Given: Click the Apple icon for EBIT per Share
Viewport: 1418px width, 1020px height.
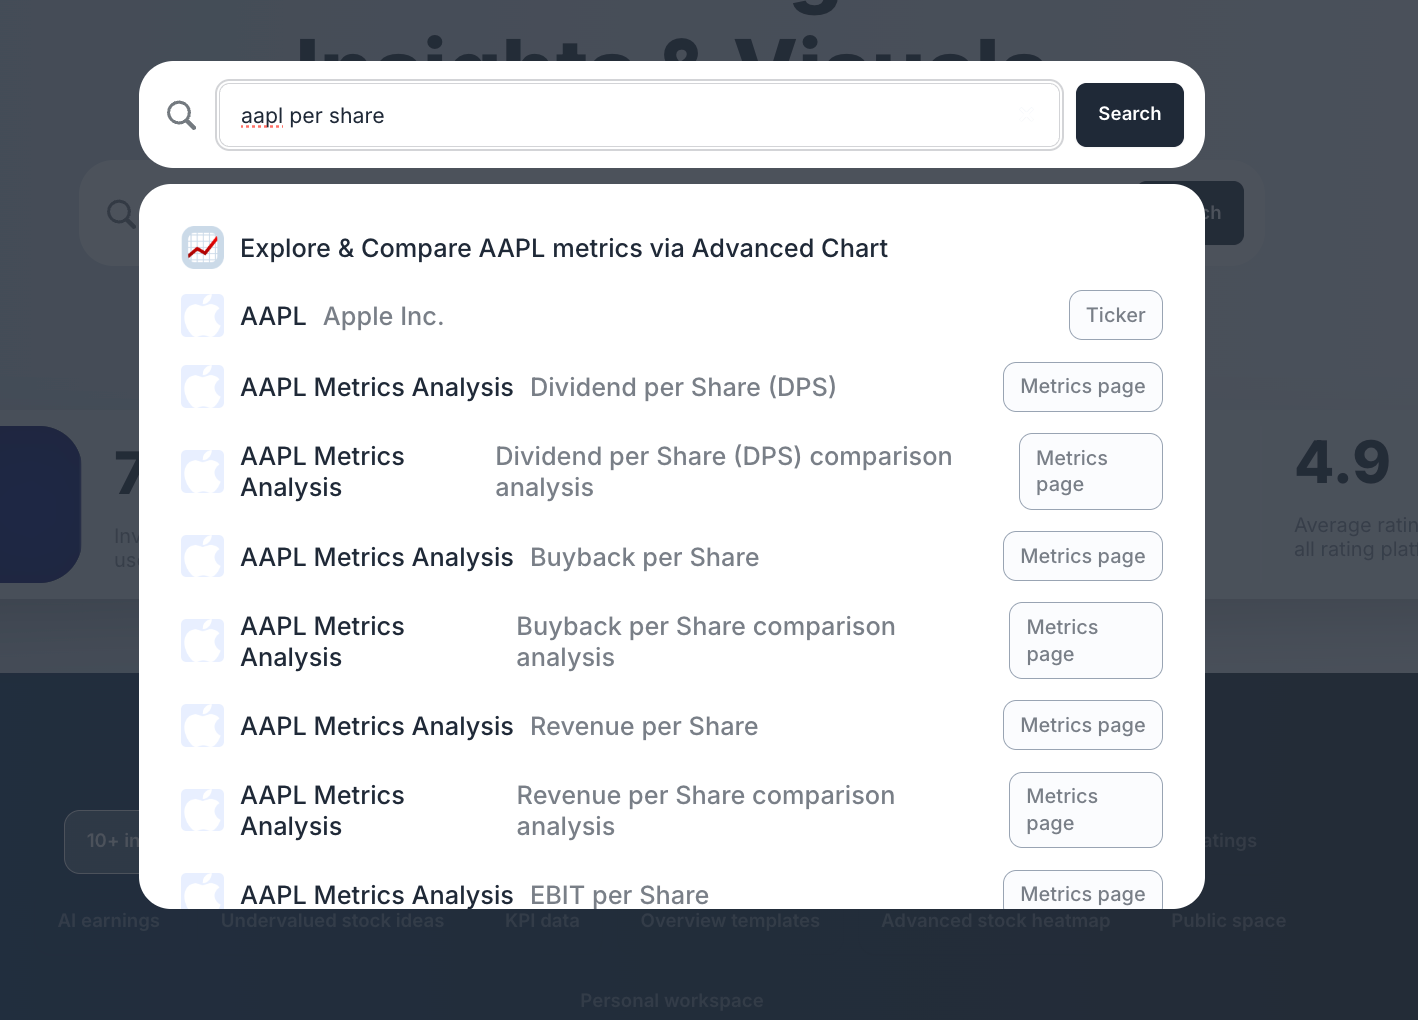Looking at the screenshot, I should click(202, 891).
